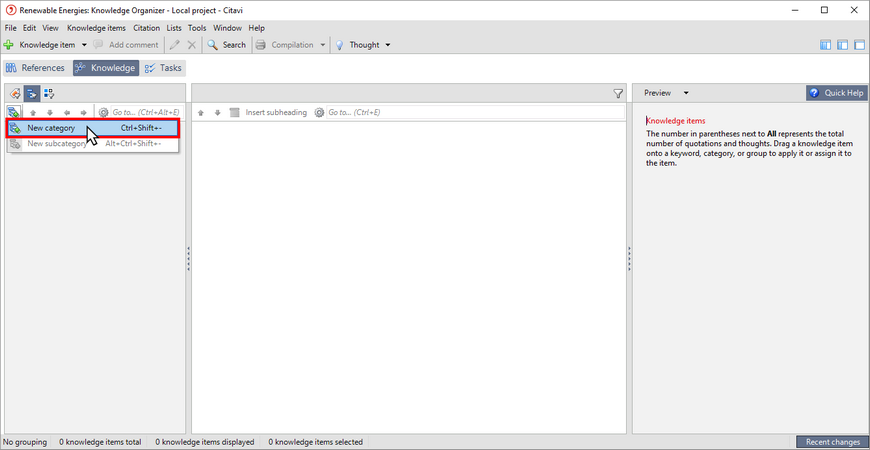Viewport: 870px width, 450px height.
Task: Click the Go to (Ctrl+E) field
Action: [476, 112]
